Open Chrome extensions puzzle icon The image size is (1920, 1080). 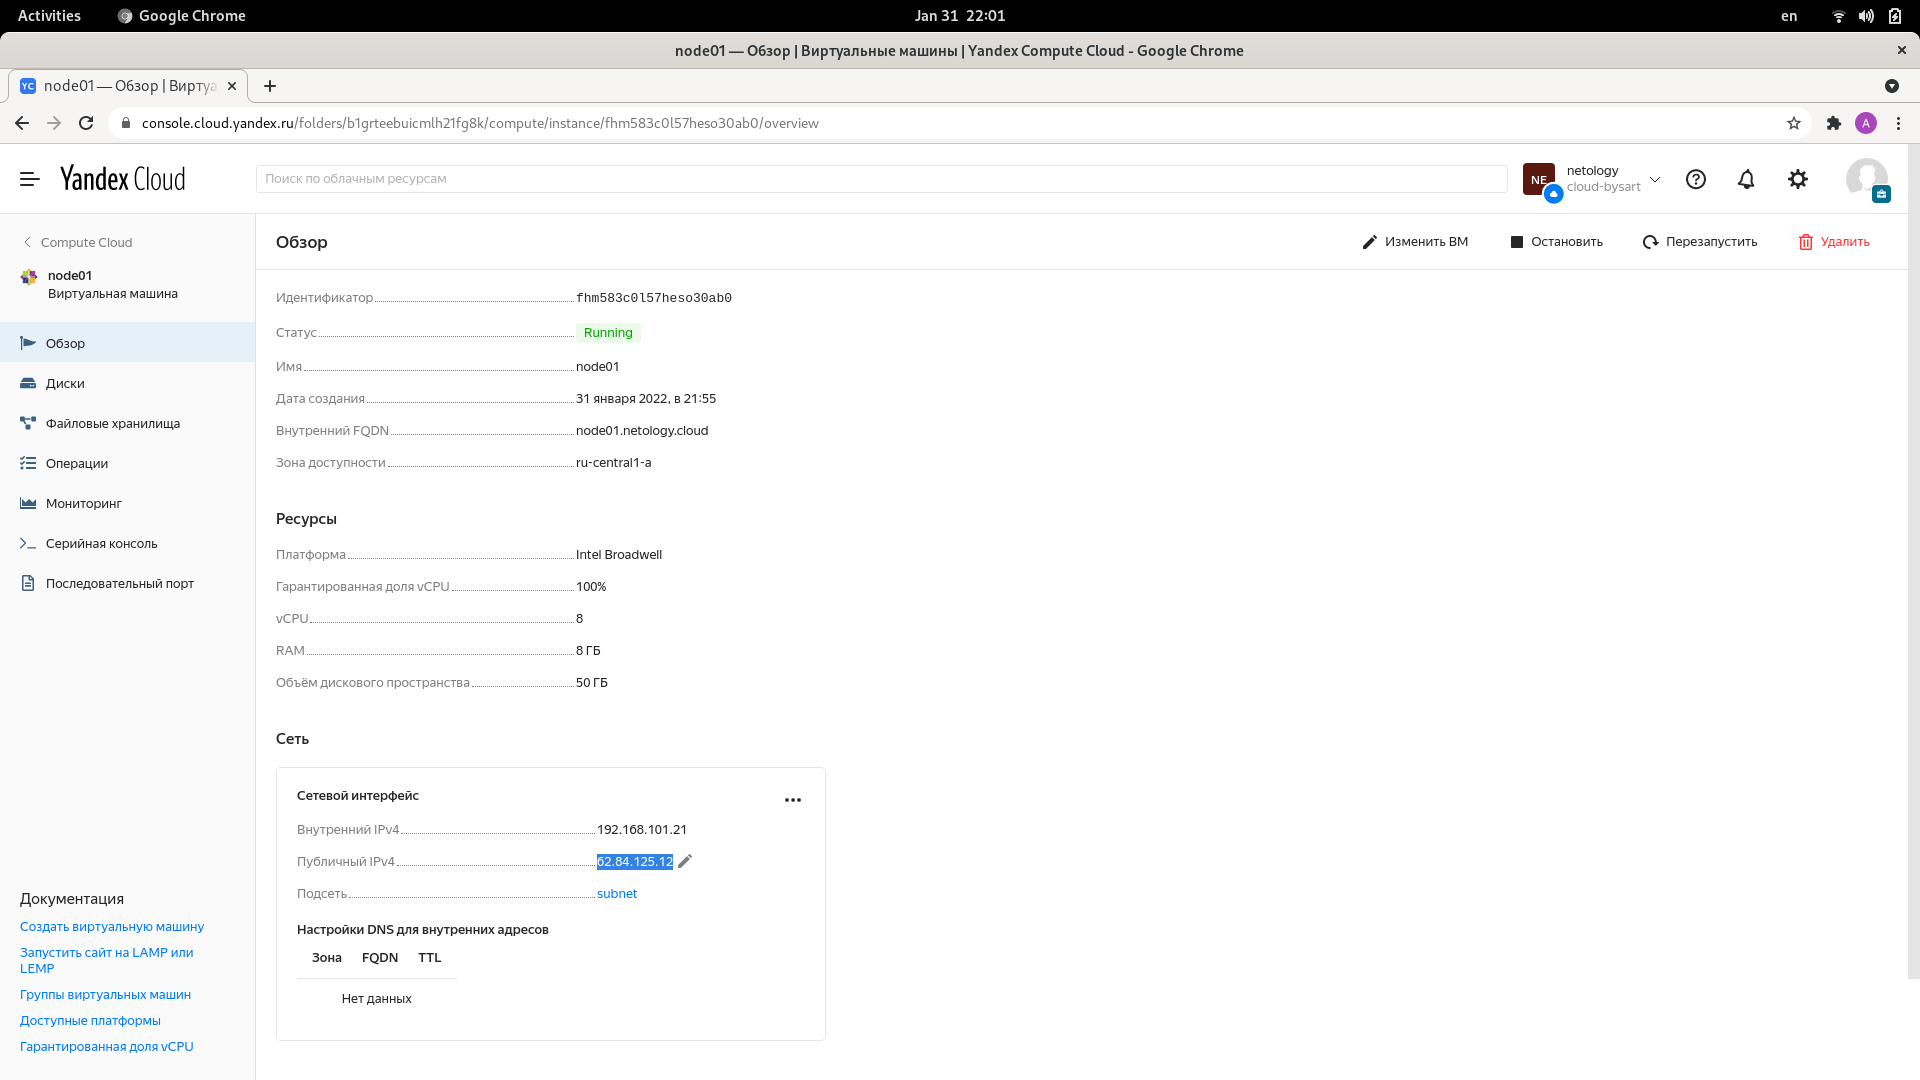point(1833,123)
